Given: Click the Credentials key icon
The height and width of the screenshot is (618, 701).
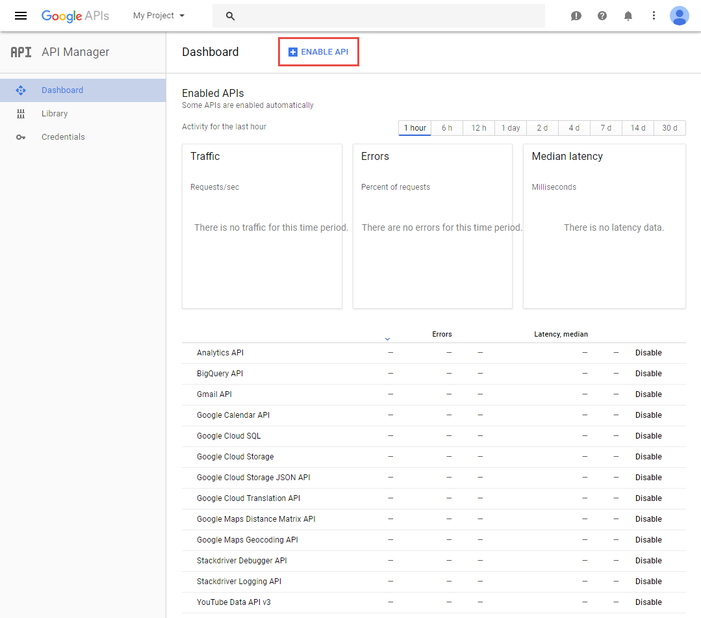Looking at the screenshot, I should 21,137.
